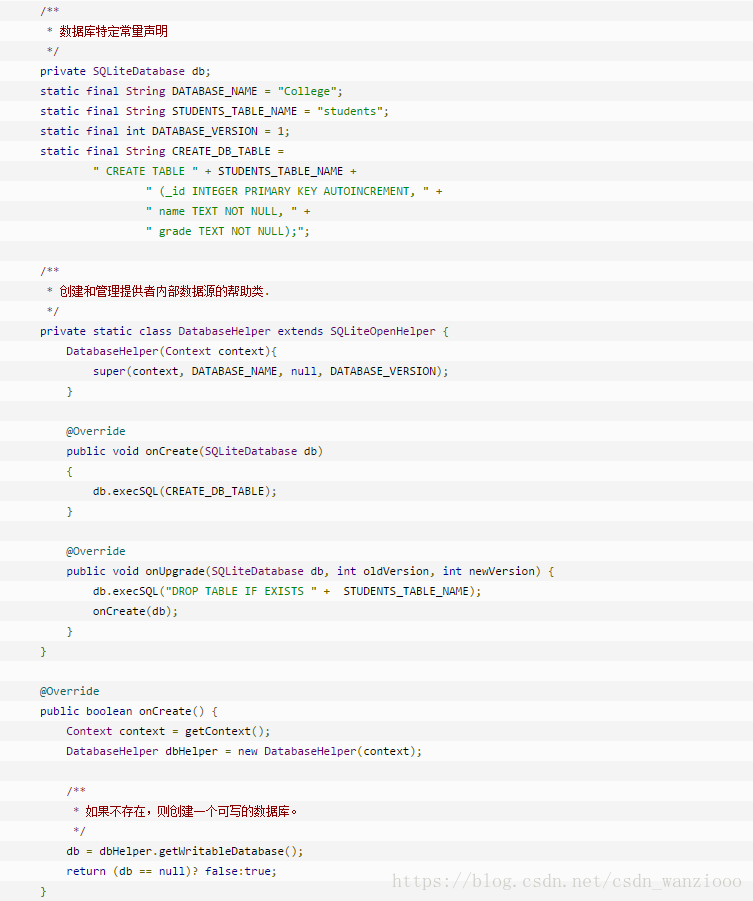
Task: Click the db = dbHelper.getWritableDatabase() line
Action: [x=185, y=852]
